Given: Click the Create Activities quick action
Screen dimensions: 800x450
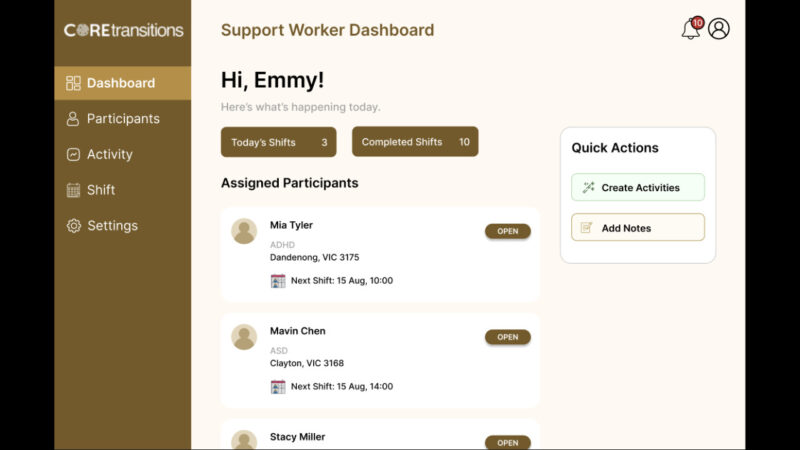Looking at the screenshot, I should click(x=638, y=187).
